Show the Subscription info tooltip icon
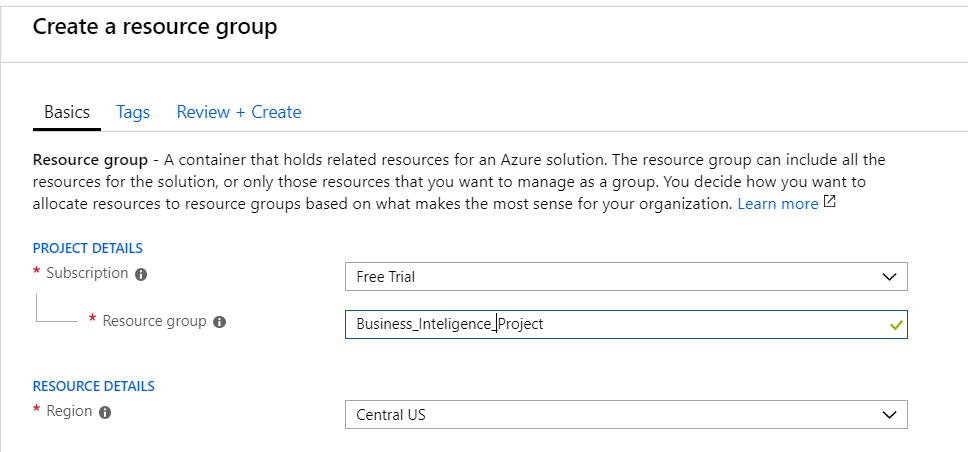The width and height of the screenshot is (968, 452). pos(141,274)
